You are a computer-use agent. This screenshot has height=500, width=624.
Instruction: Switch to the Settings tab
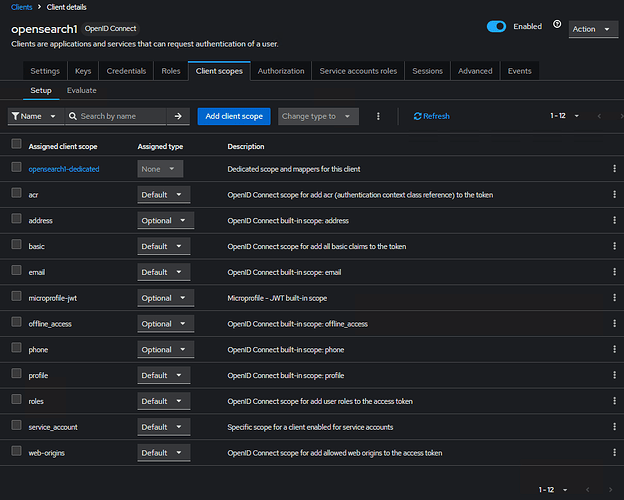point(45,71)
